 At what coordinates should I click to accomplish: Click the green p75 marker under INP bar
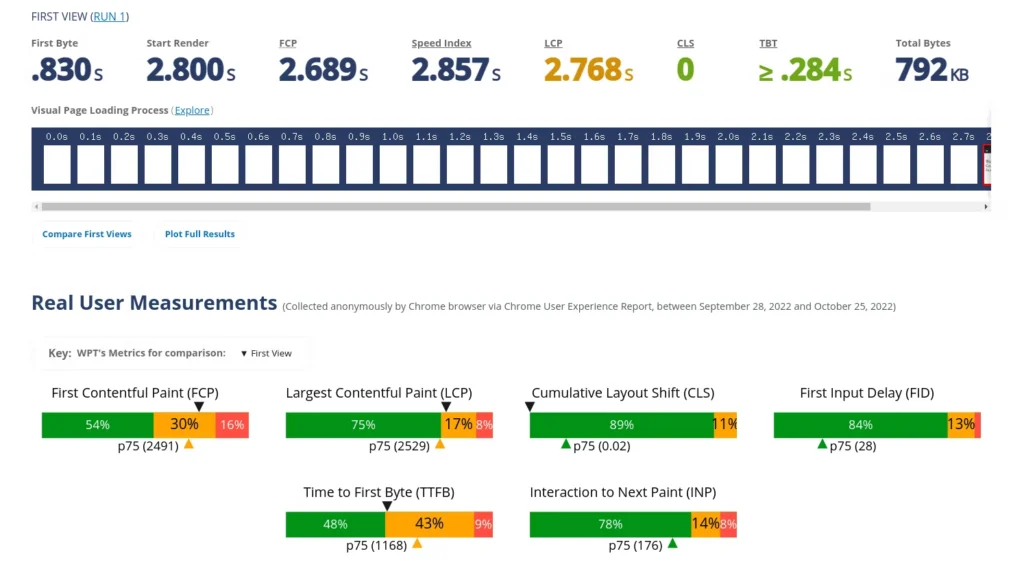[x=673, y=543]
